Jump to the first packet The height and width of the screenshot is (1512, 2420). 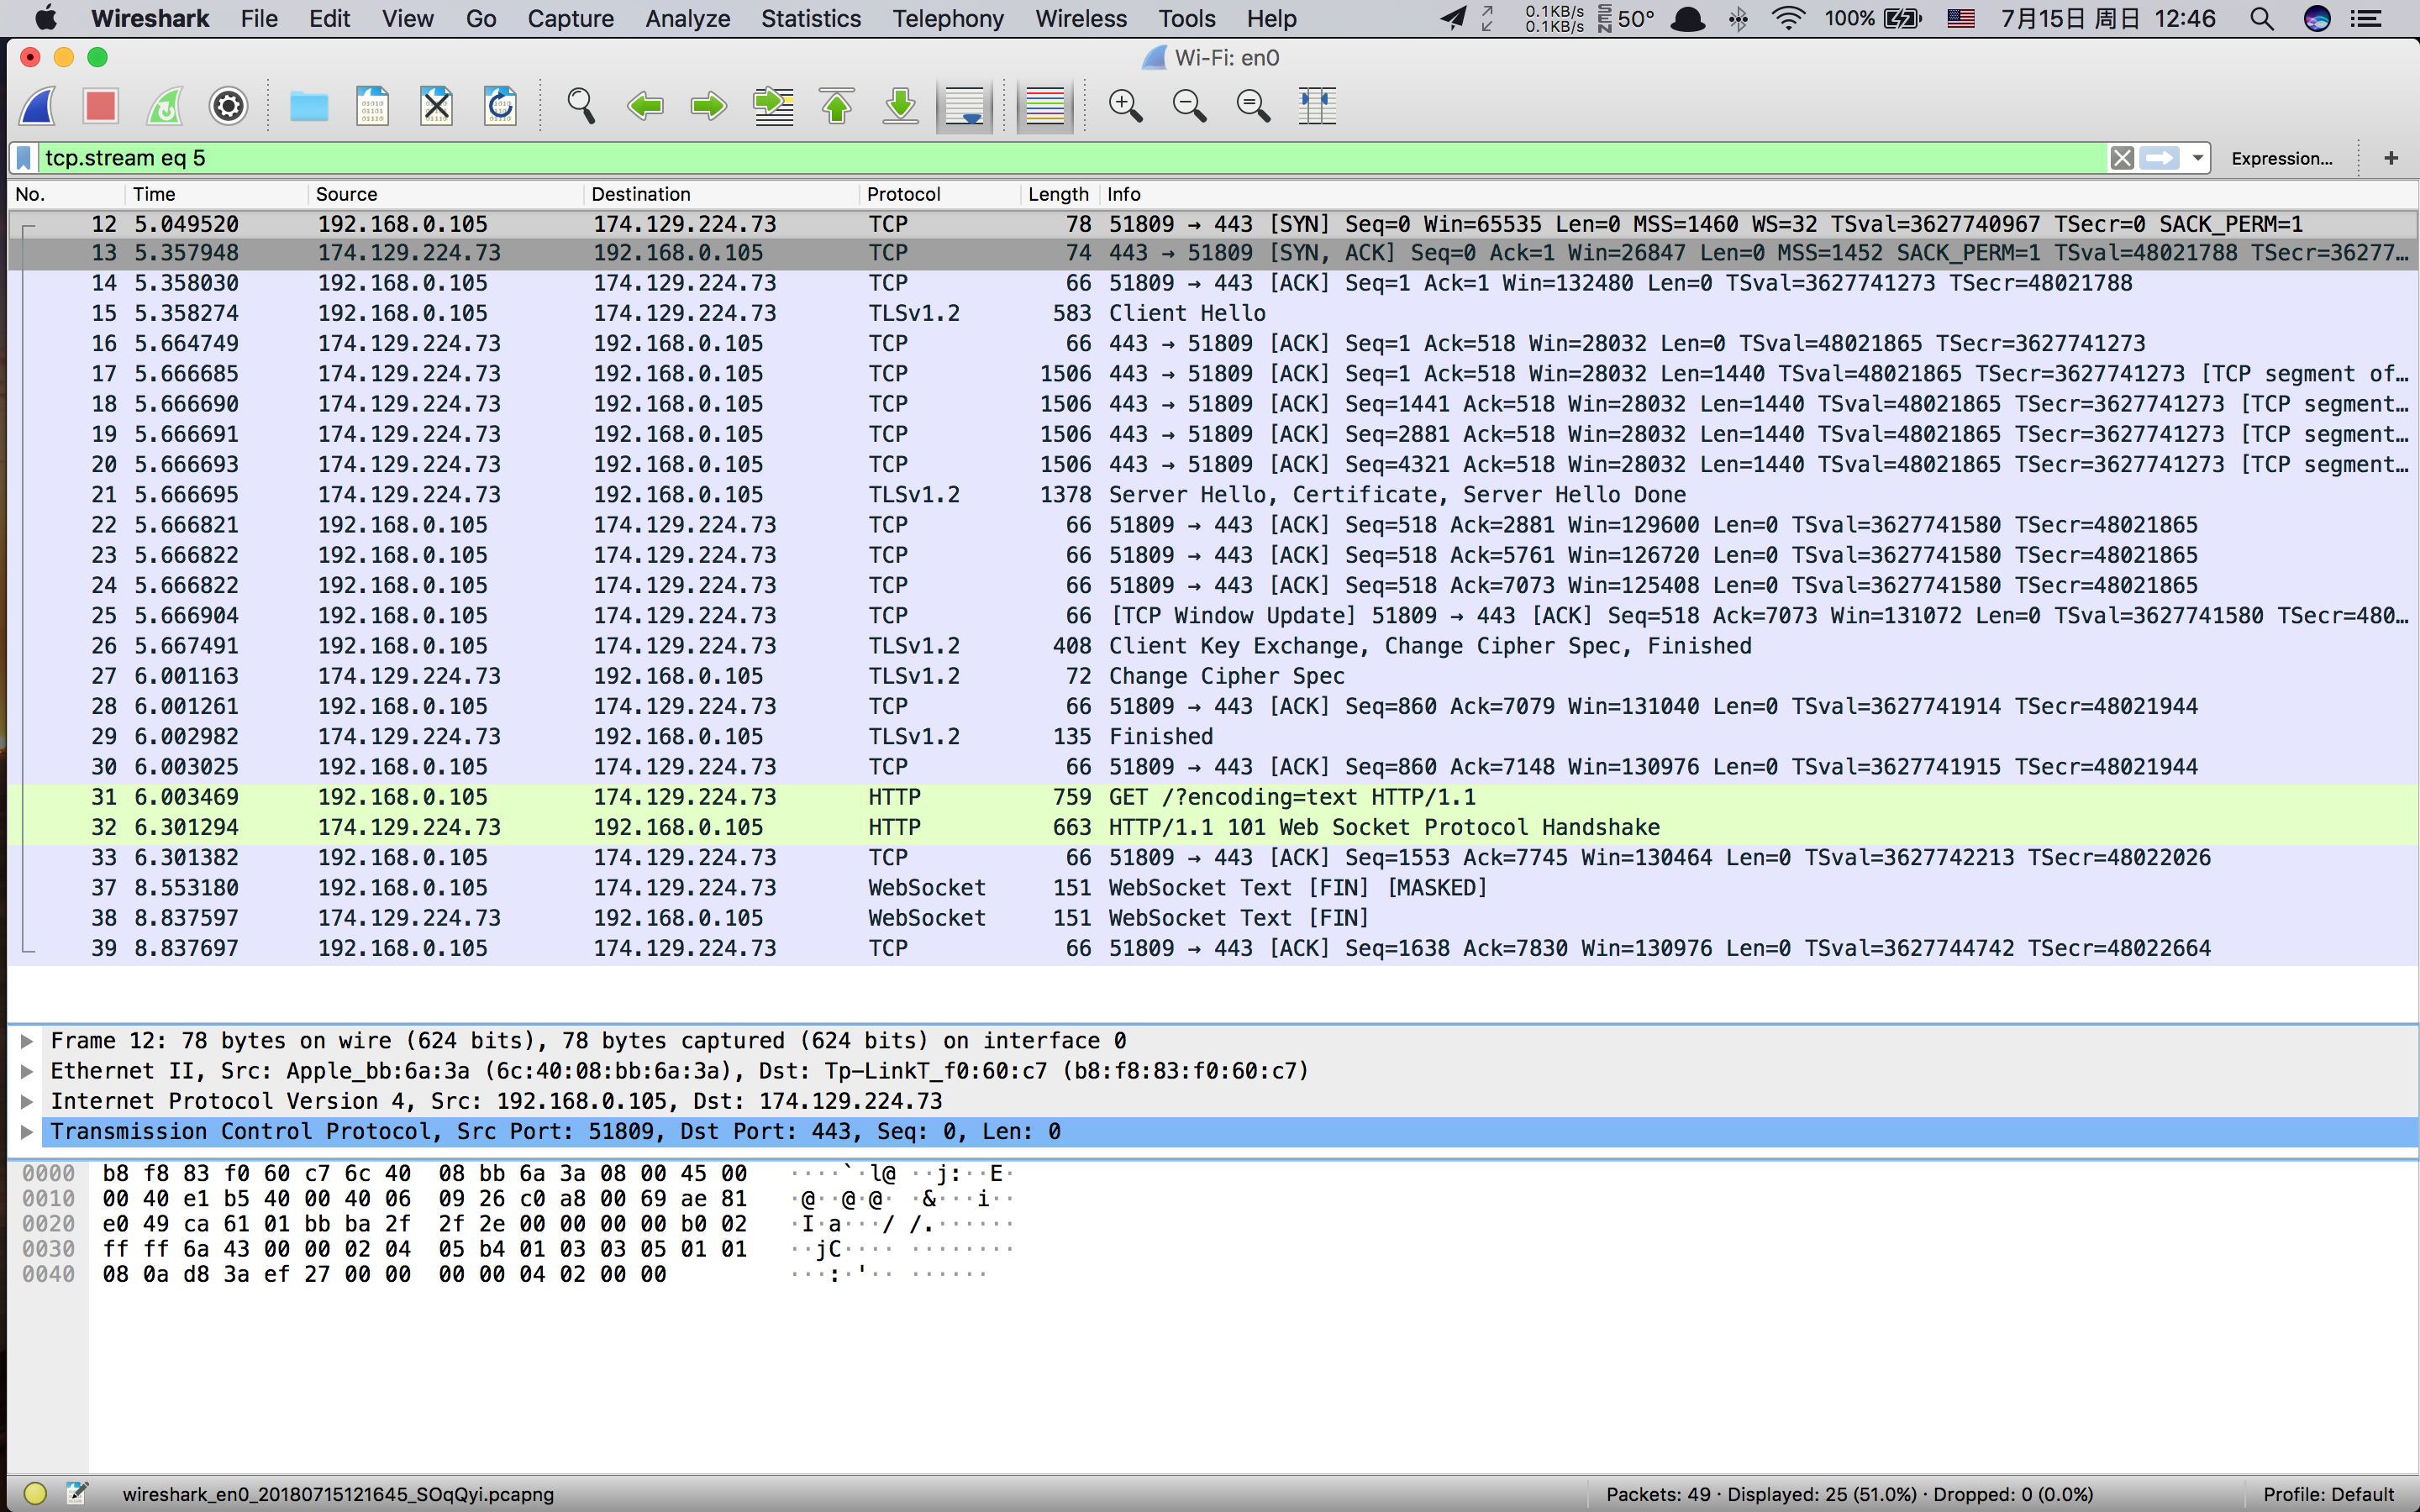(837, 106)
